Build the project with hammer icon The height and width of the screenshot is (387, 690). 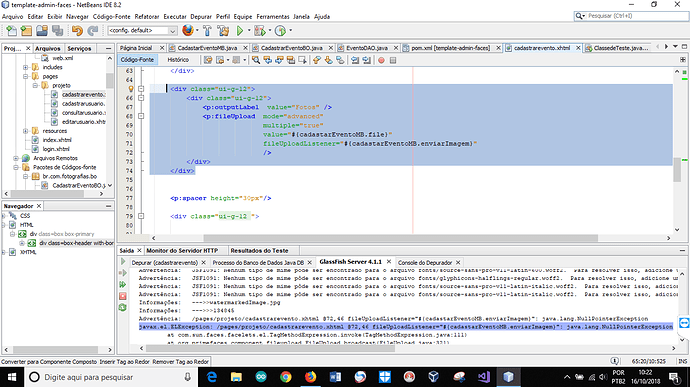tap(207, 30)
